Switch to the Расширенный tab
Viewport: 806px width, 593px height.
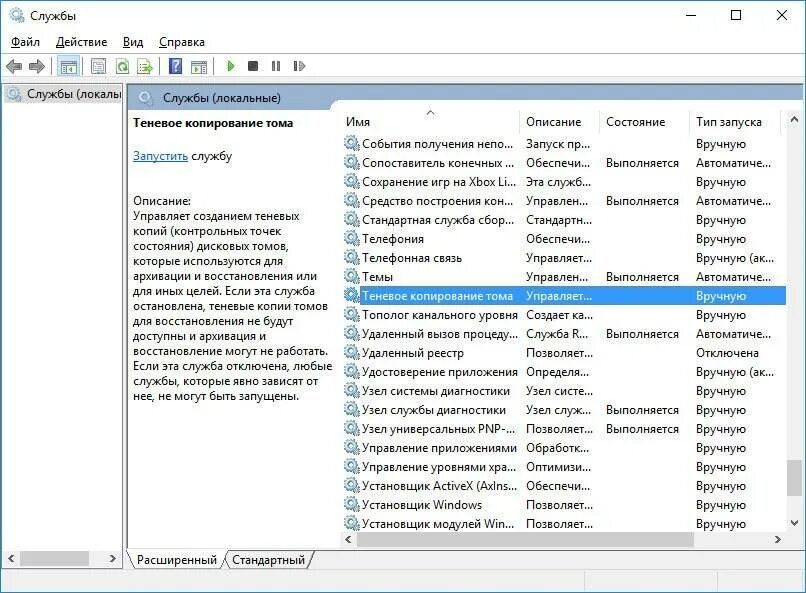[176, 560]
